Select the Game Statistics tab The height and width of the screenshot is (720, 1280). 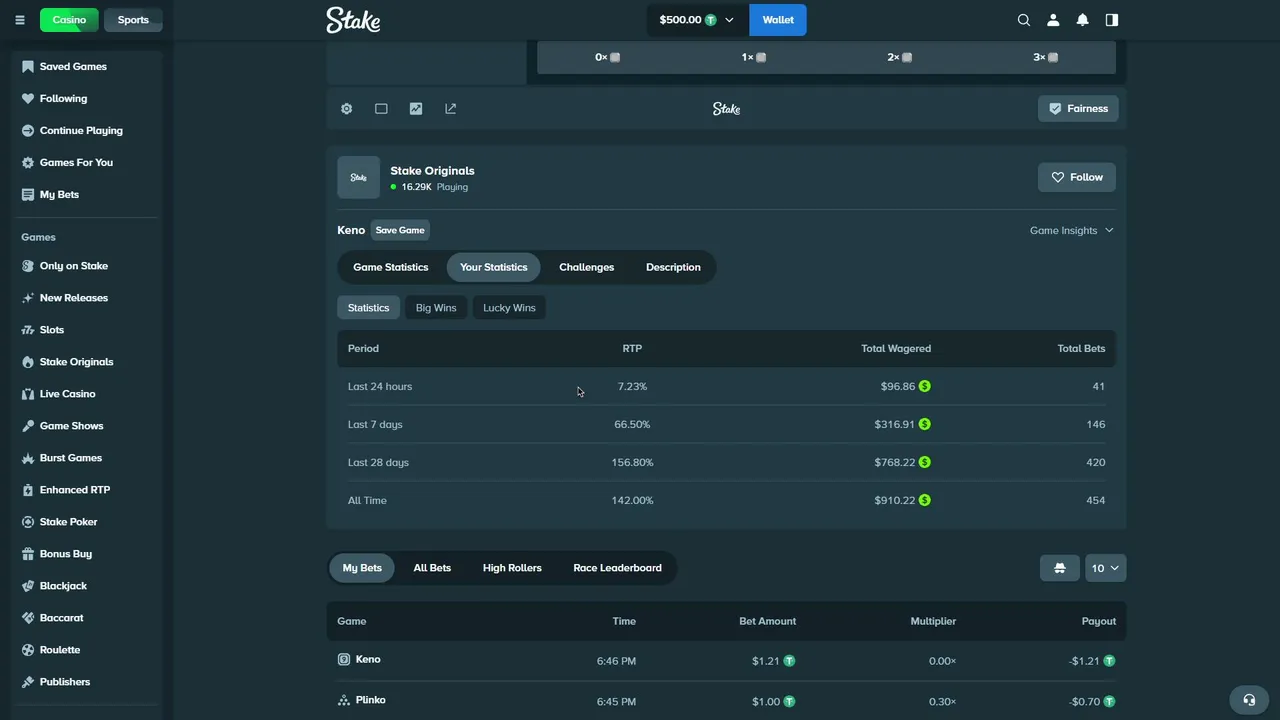[x=391, y=268]
